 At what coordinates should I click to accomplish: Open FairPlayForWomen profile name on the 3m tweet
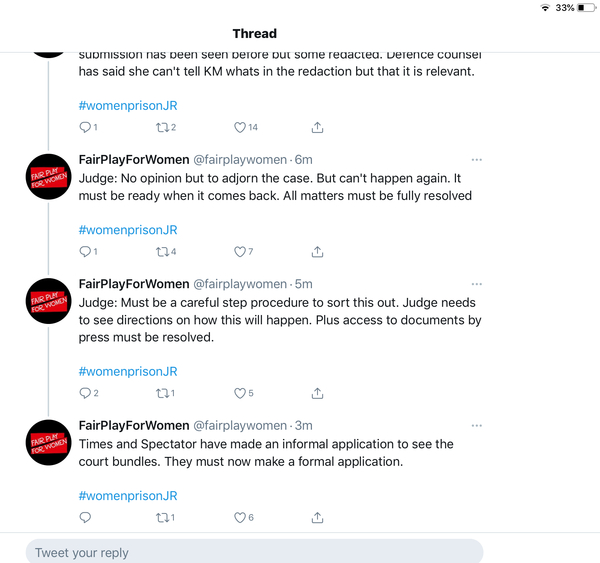click(x=133, y=426)
